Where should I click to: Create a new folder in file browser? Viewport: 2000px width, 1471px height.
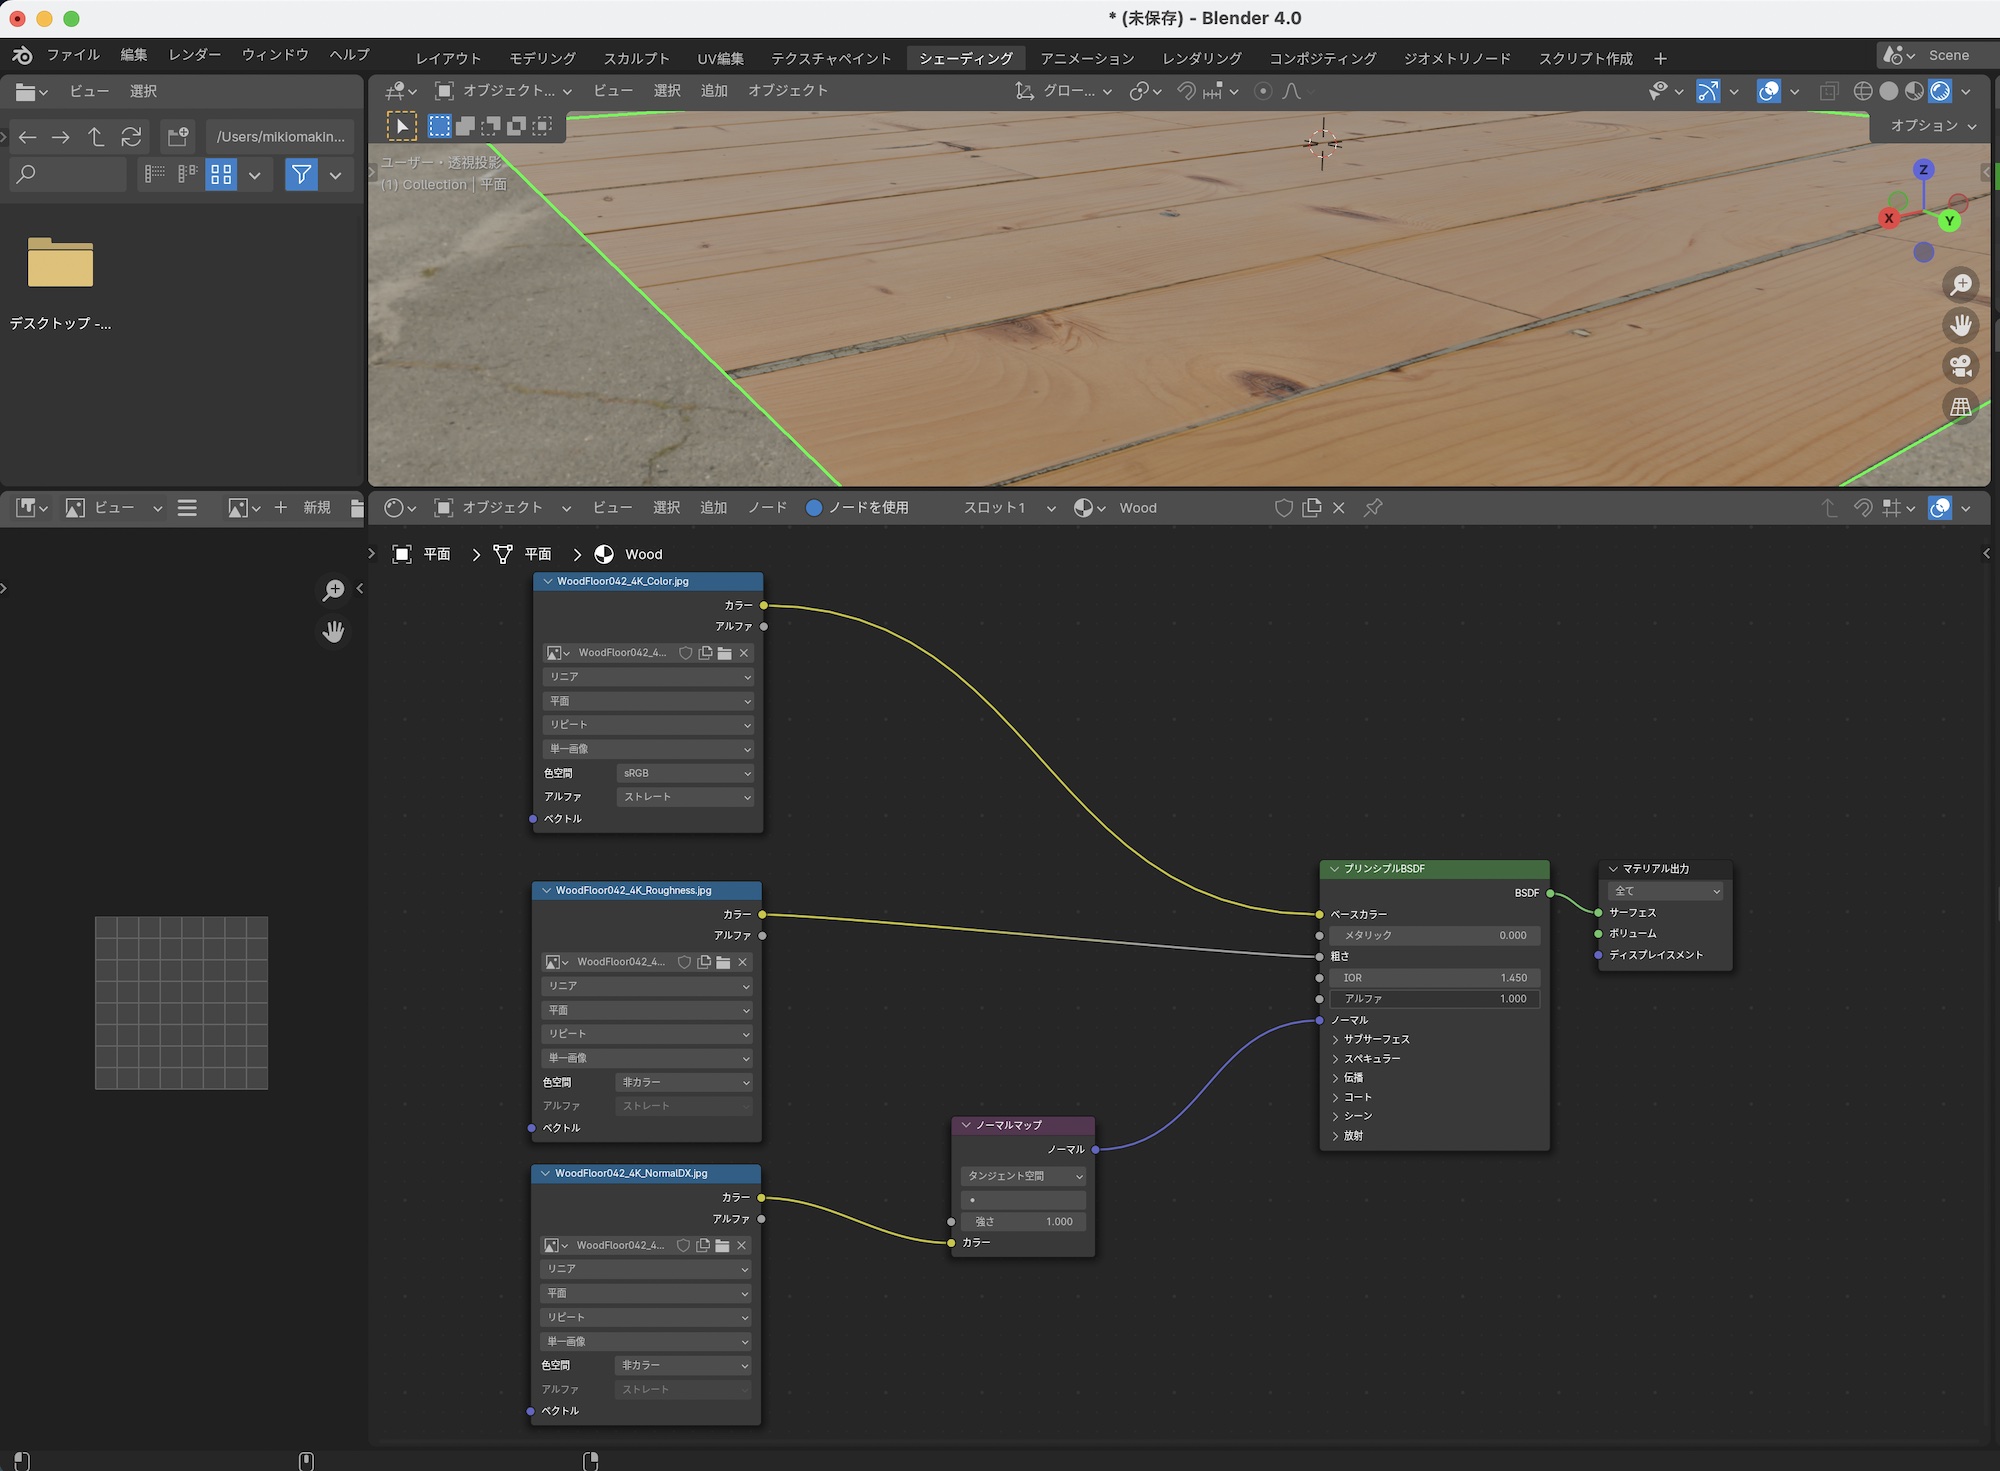click(178, 137)
